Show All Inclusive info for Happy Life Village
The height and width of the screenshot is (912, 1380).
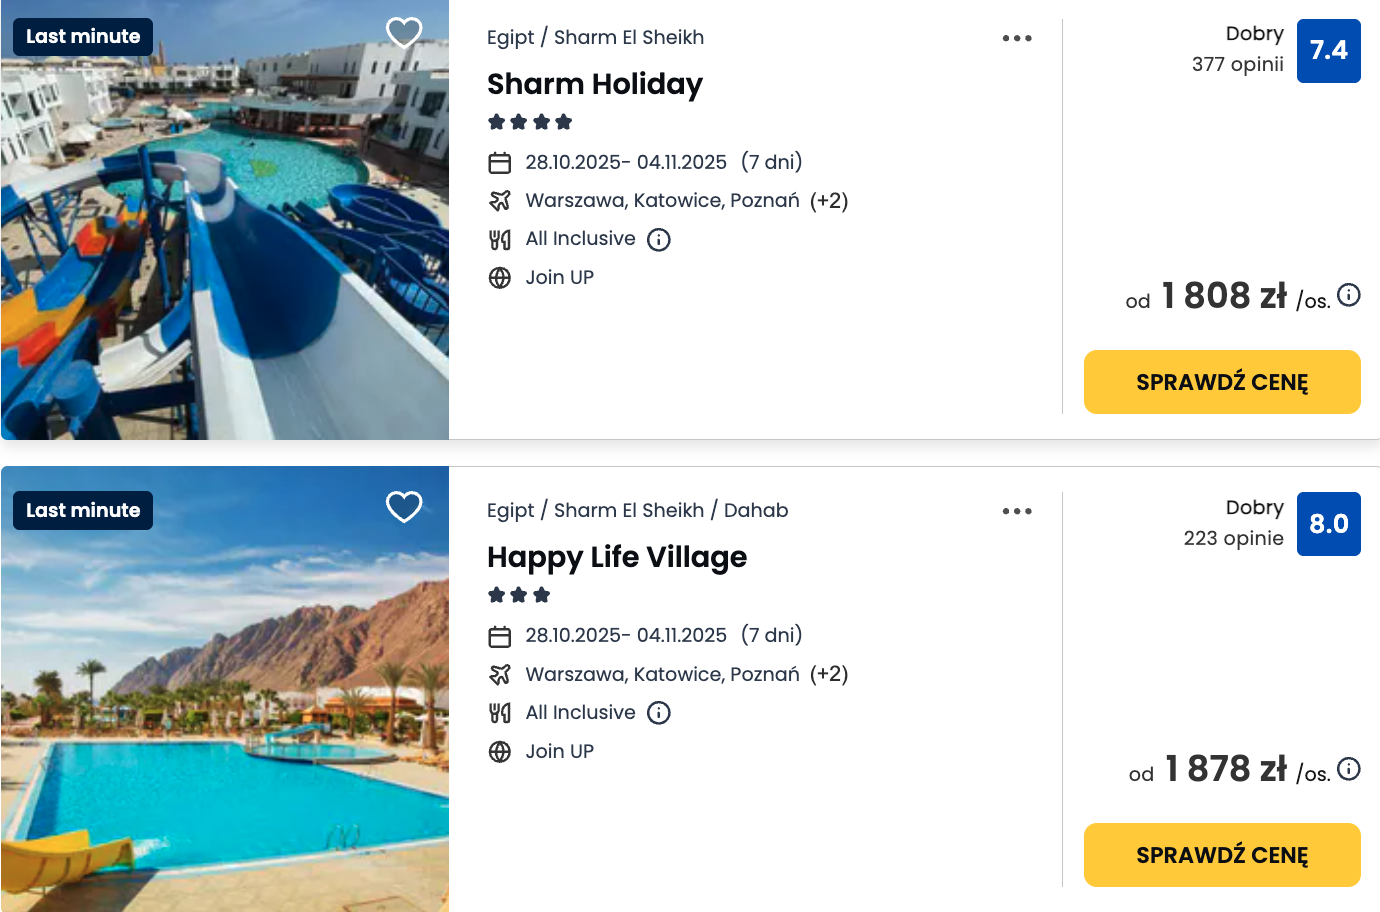pyautogui.click(x=659, y=713)
